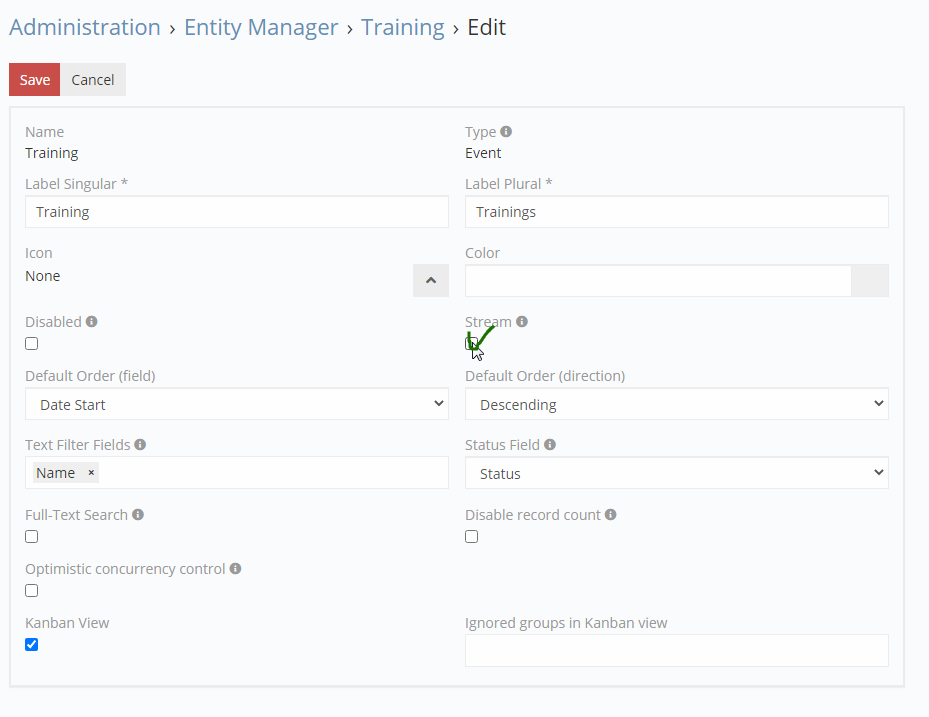Toggle the Disabled checkbox
The image size is (929, 717).
(32, 344)
